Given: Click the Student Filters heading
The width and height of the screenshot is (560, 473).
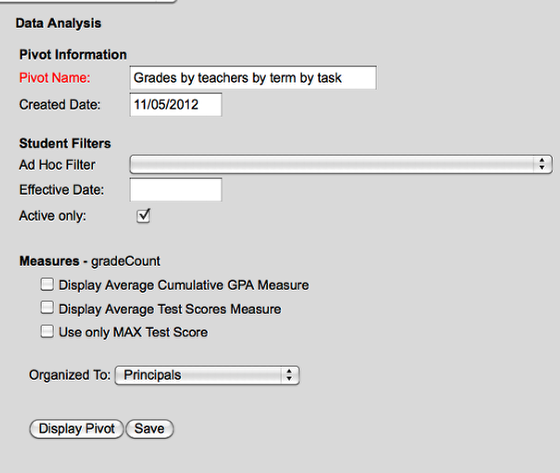Looking at the screenshot, I should pyautogui.click(x=65, y=143).
